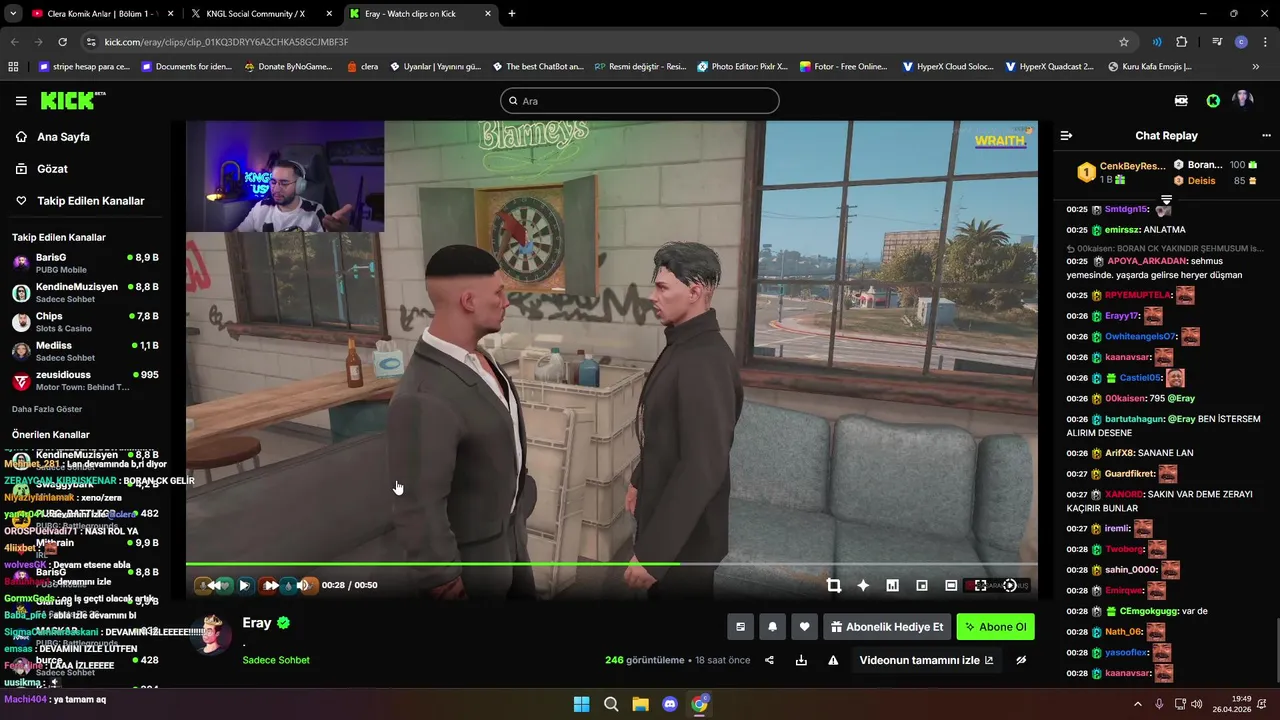
Task: Toggle the notification bell
Action: [772, 627]
